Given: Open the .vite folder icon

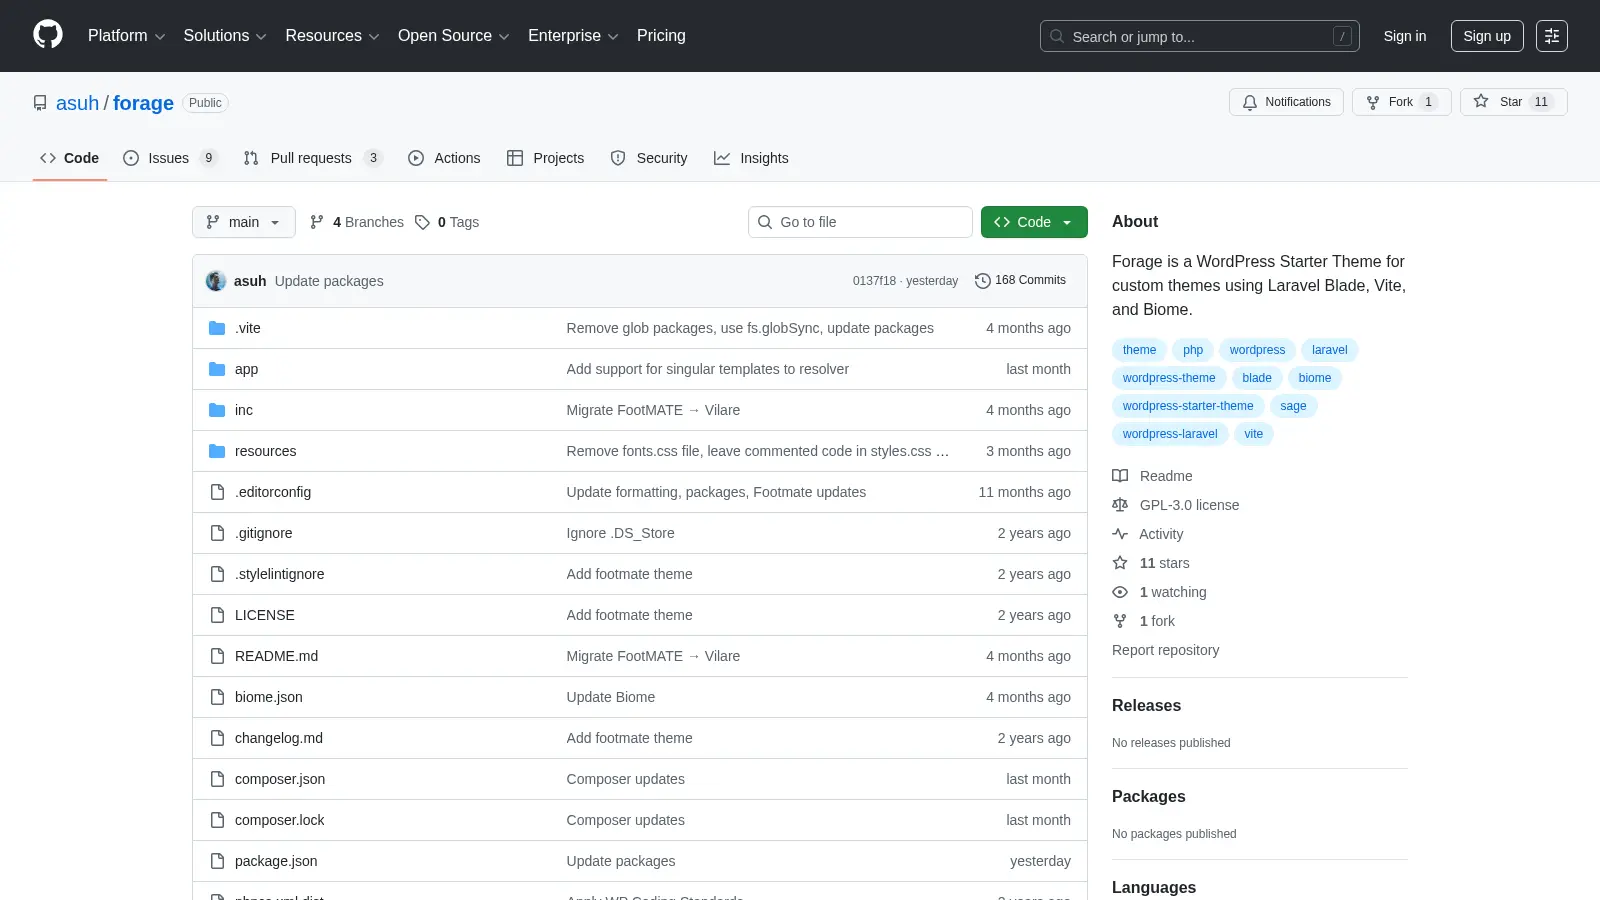Looking at the screenshot, I should 217,328.
